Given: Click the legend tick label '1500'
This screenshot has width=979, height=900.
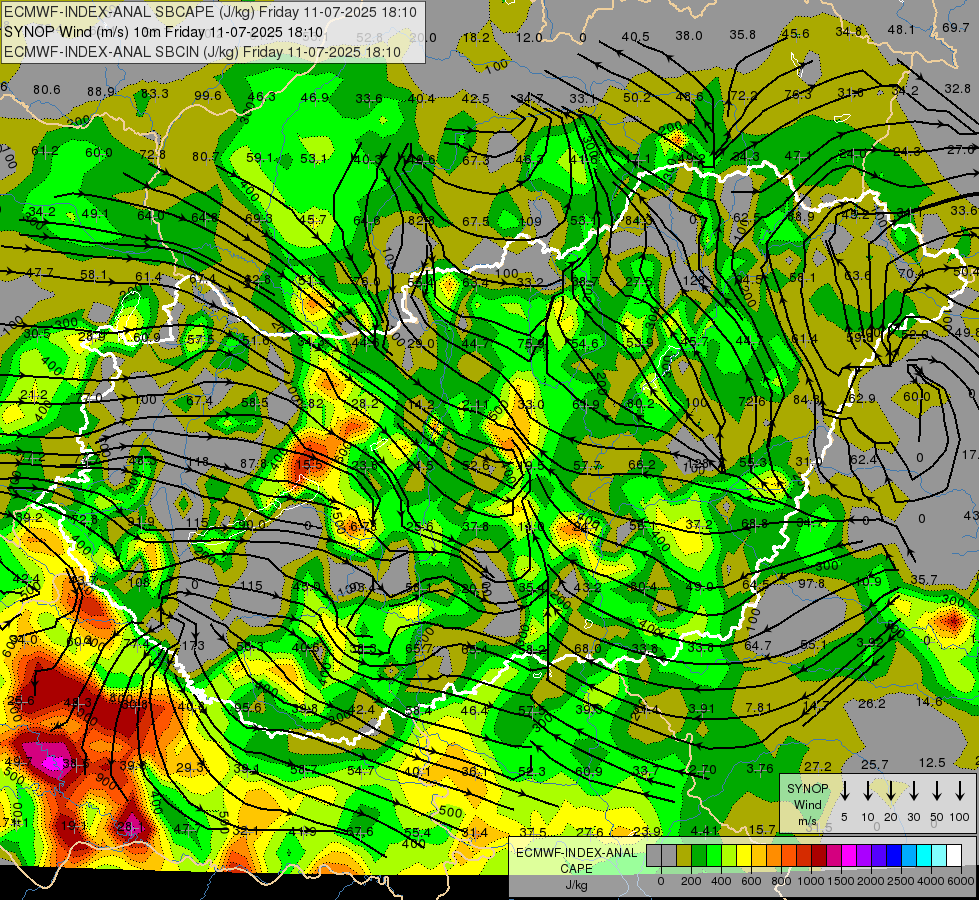Looking at the screenshot, I should [840, 881].
